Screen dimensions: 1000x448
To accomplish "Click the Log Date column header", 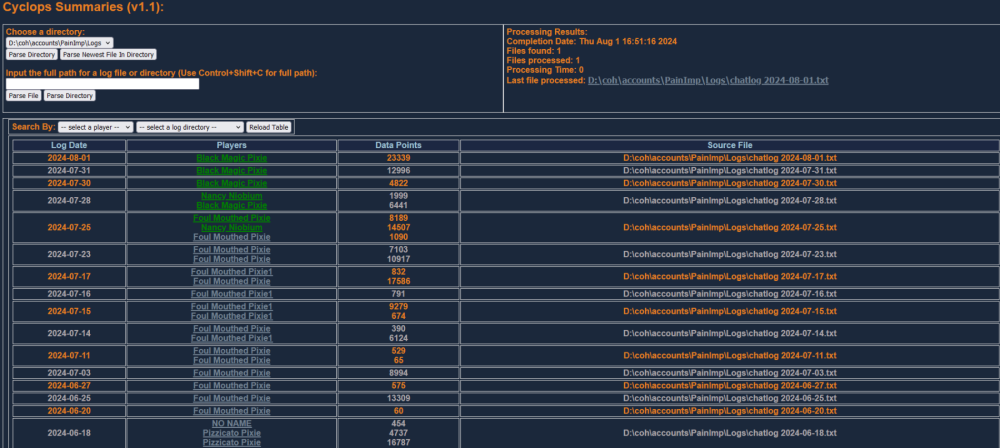I will 68,146.
